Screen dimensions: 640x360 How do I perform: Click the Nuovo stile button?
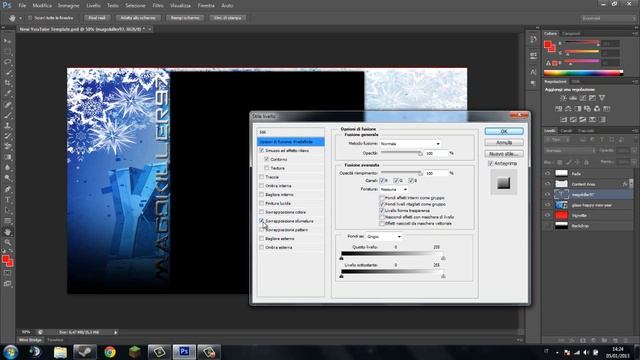pyautogui.click(x=504, y=154)
